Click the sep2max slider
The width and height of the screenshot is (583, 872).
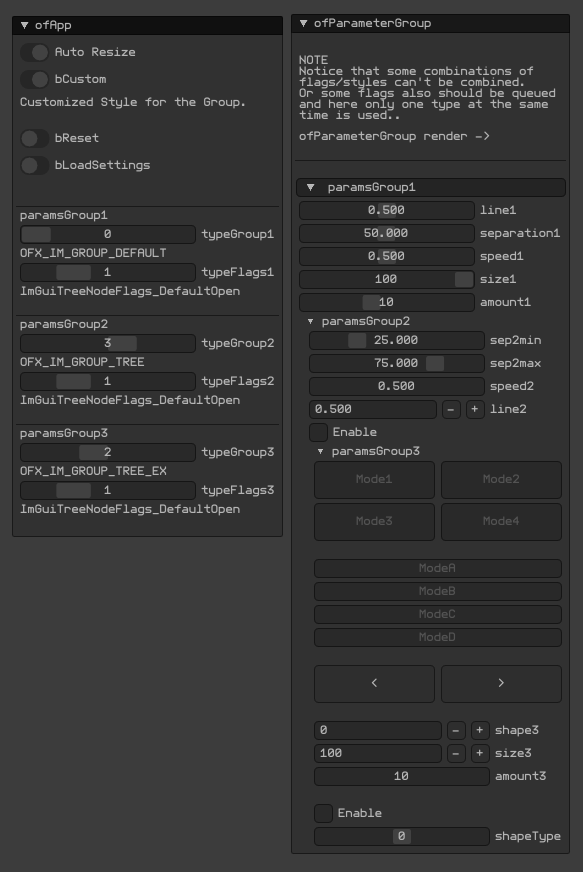click(397, 363)
